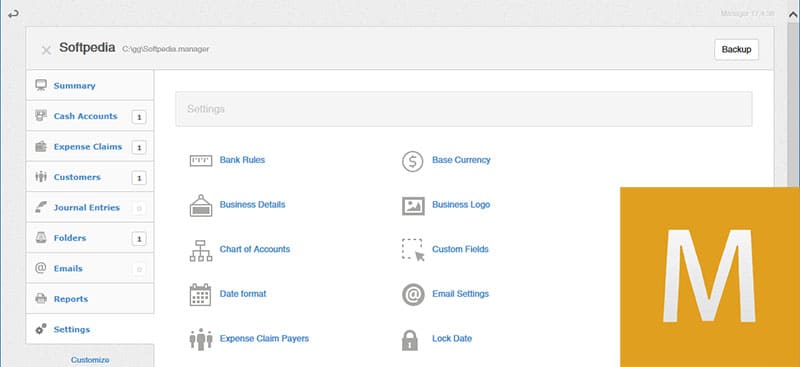Go to the Customers tab

click(90, 177)
